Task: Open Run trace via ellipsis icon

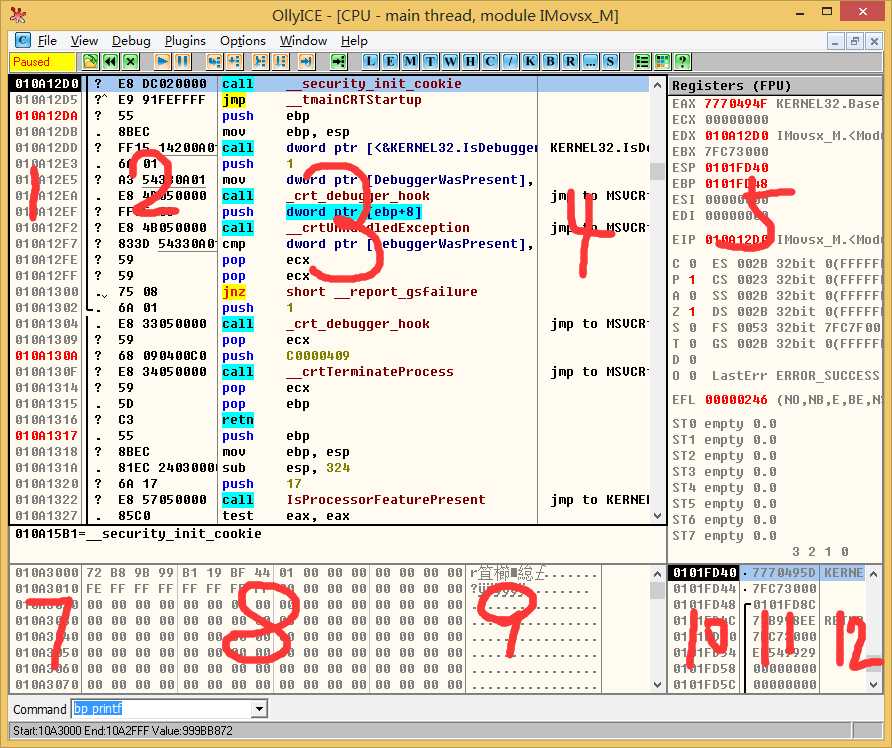Action: [590, 61]
